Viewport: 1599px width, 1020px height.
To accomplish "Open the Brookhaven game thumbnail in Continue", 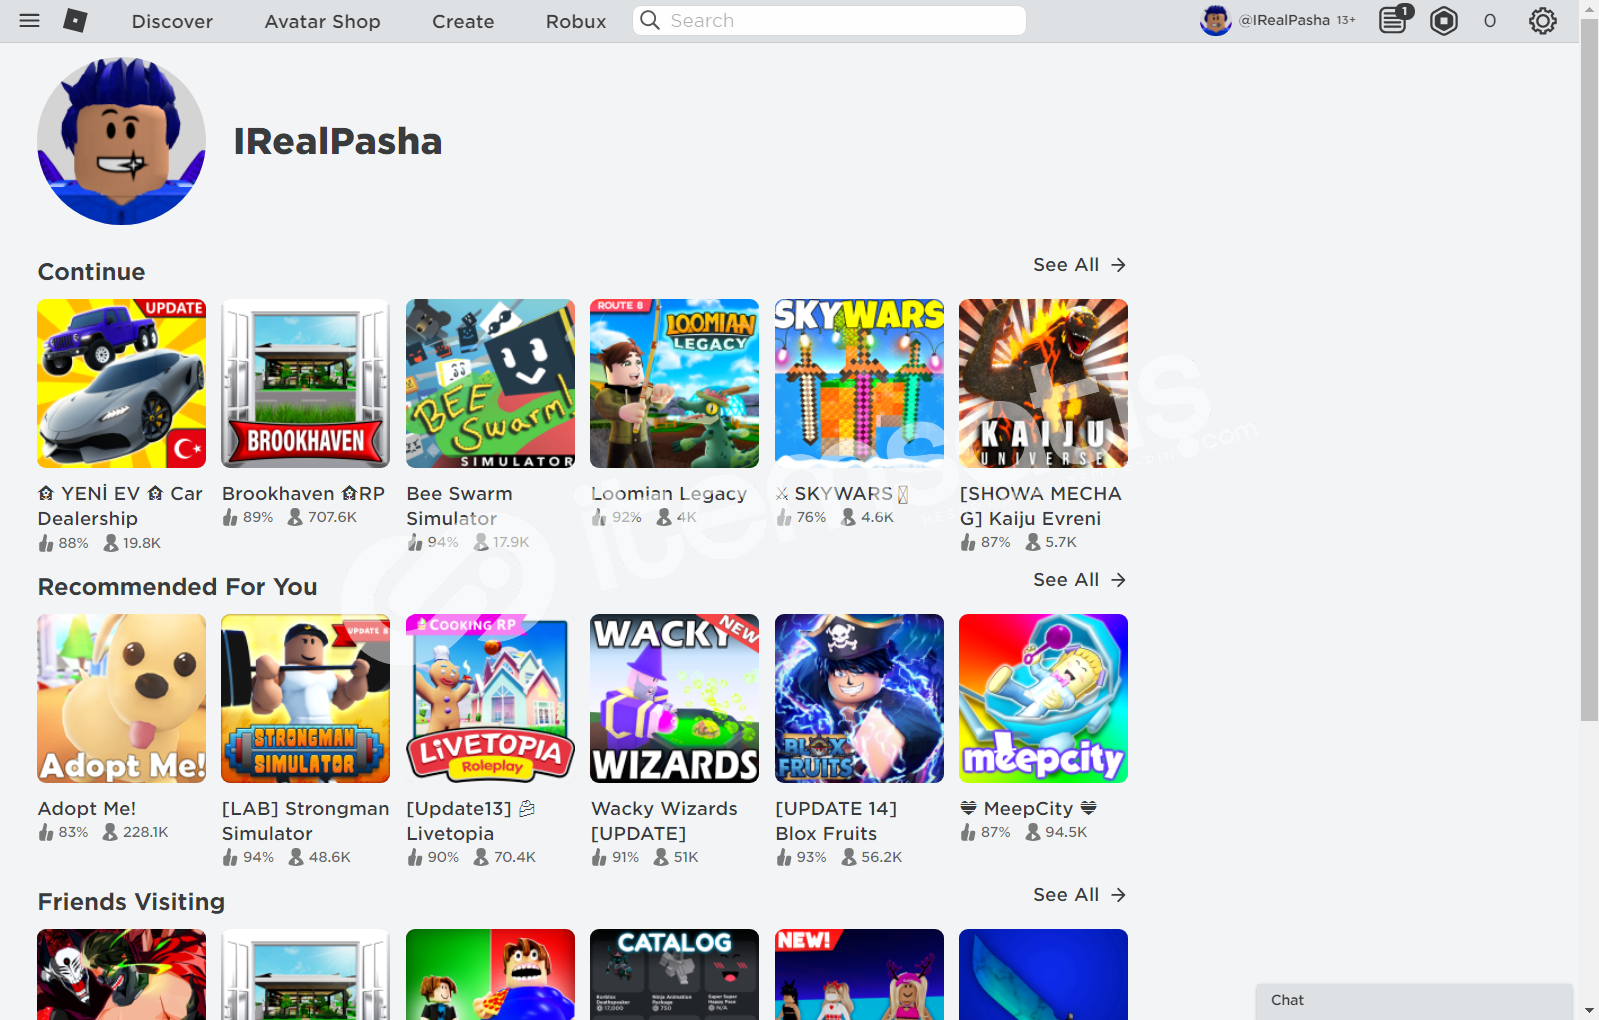I will pos(306,383).
